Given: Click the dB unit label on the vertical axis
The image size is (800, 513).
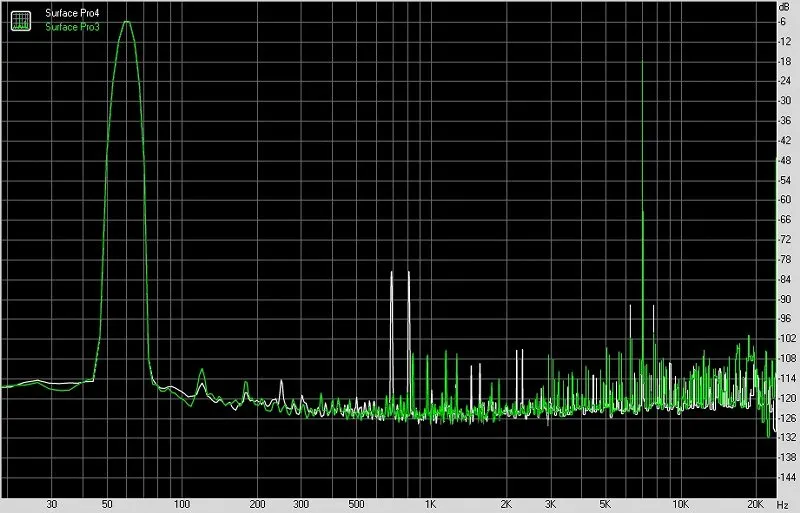Looking at the screenshot, I should [x=784, y=7].
